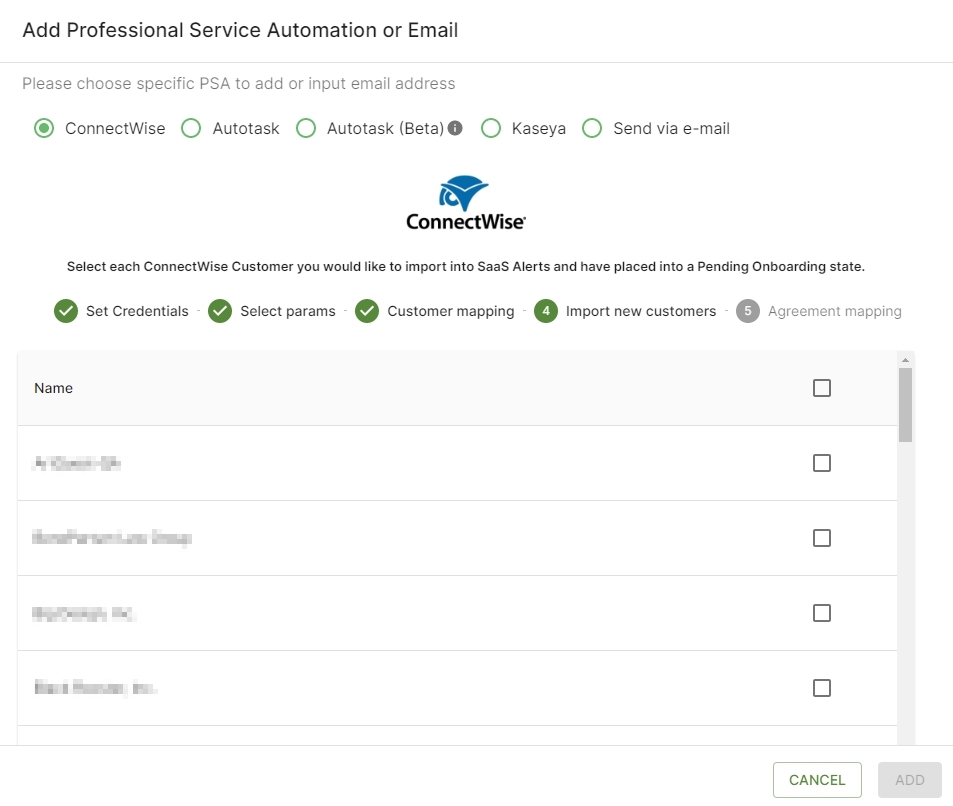Check the fourth customer row checkbox
Screen dimensions: 953x806
822,688
